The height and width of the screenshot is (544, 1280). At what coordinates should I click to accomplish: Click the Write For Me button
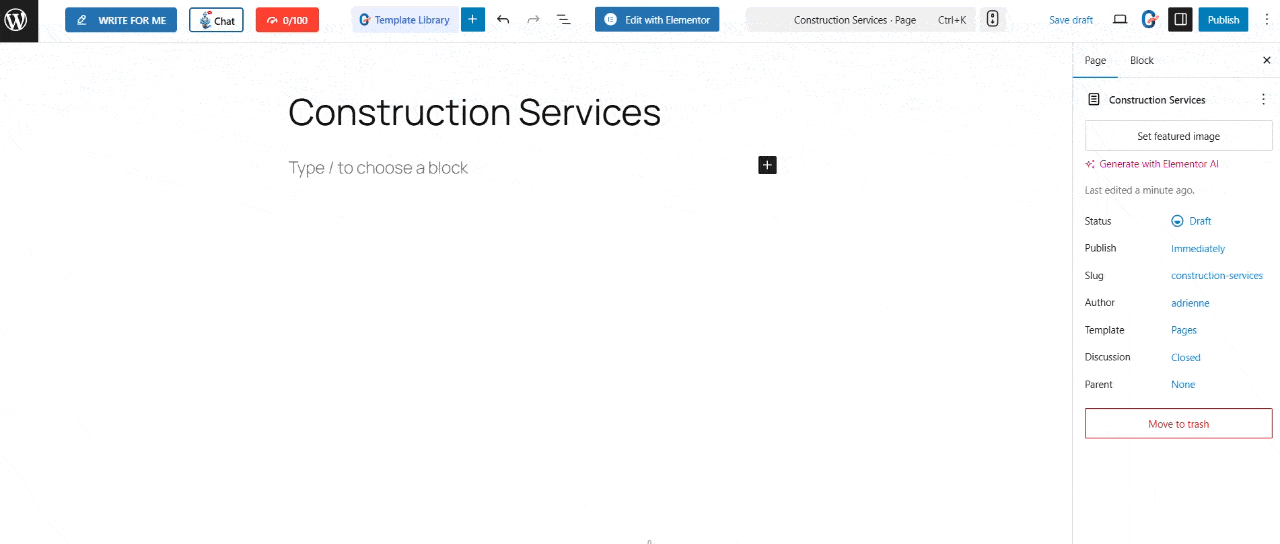tap(121, 20)
